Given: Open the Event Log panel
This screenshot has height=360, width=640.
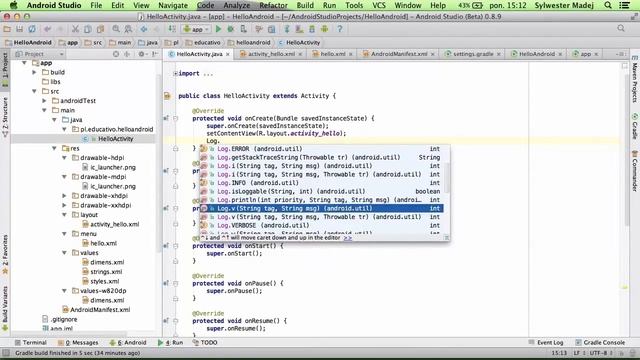Looking at the screenshot, I should (546, 342).
